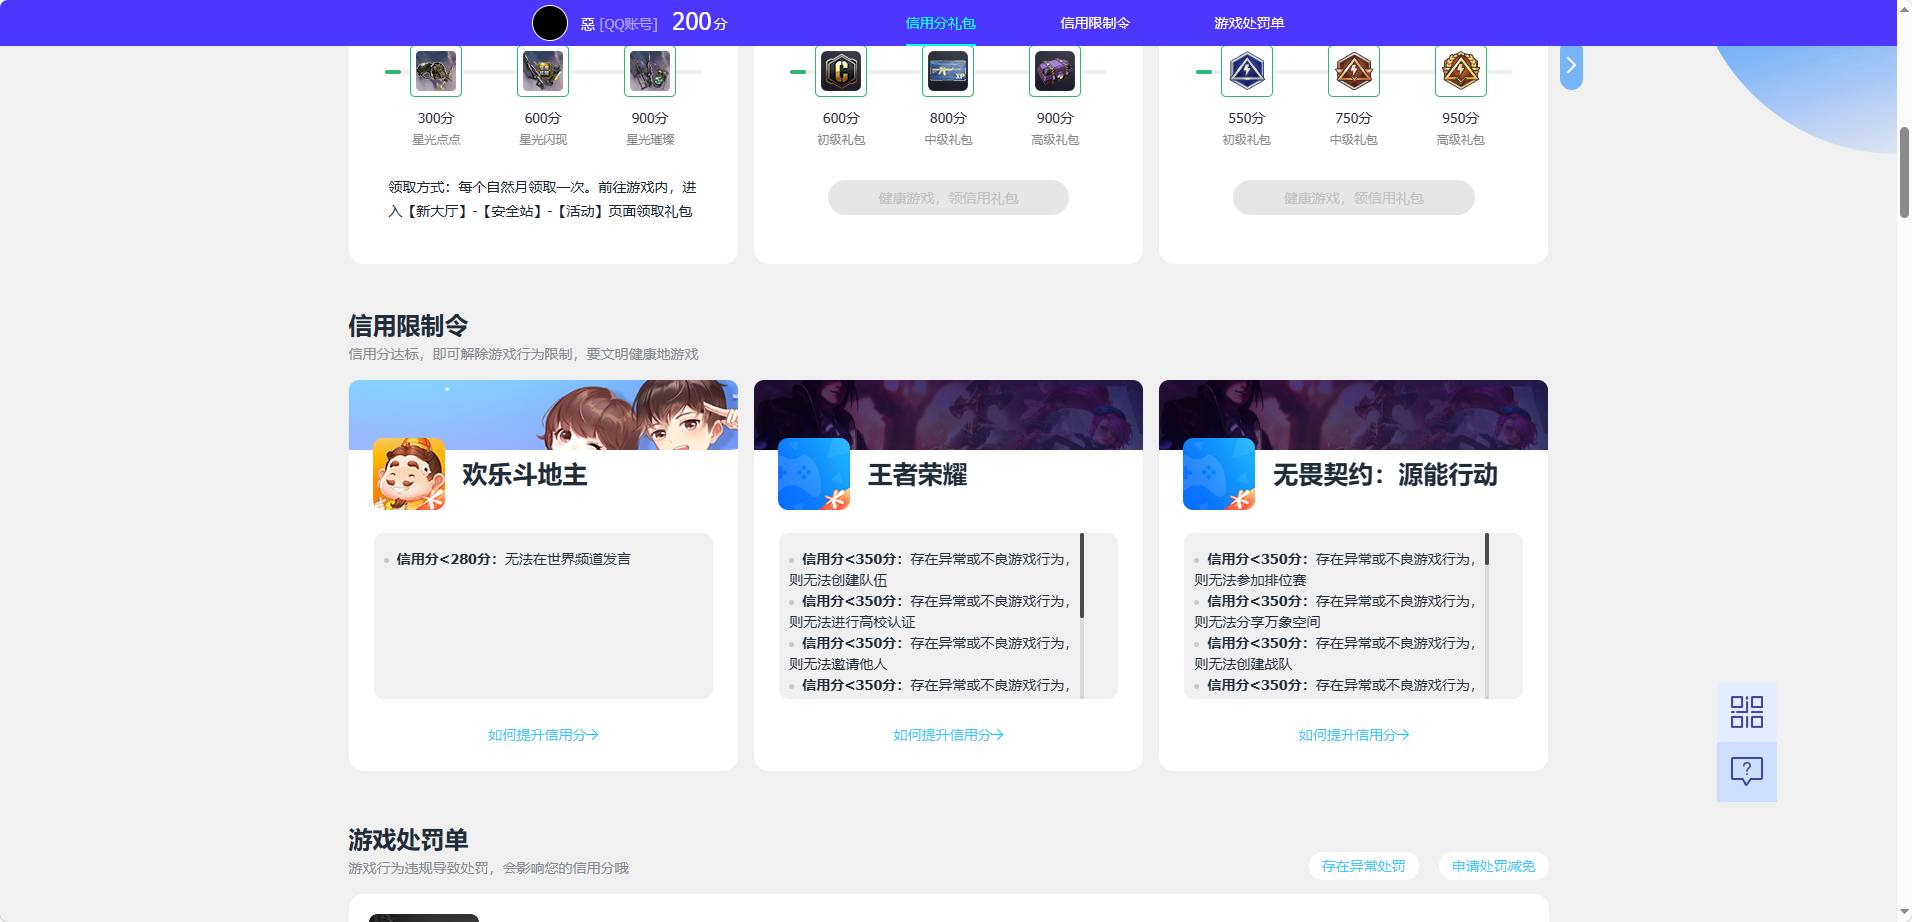The width and height of the screenshot is (1912, 922).
Task: Open the 信用分礼包 tab
Action: pos(940,23)
